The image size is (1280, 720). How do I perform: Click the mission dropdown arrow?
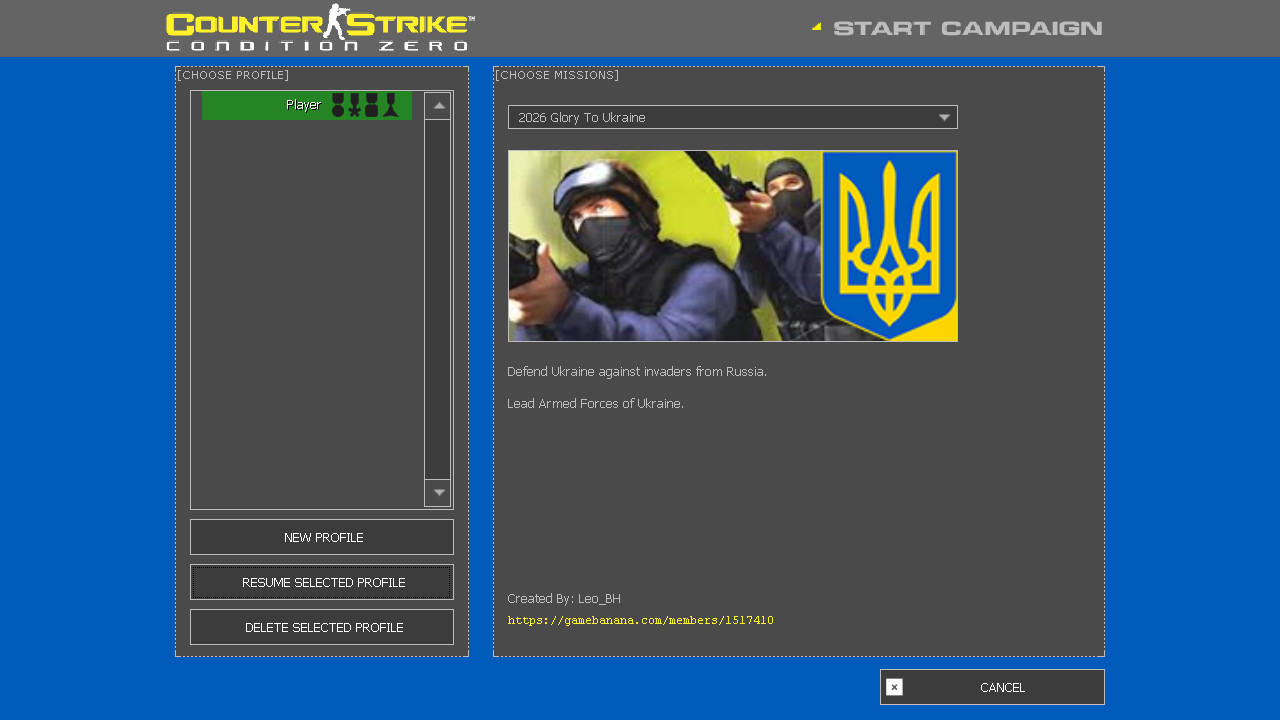coord(944,117)
